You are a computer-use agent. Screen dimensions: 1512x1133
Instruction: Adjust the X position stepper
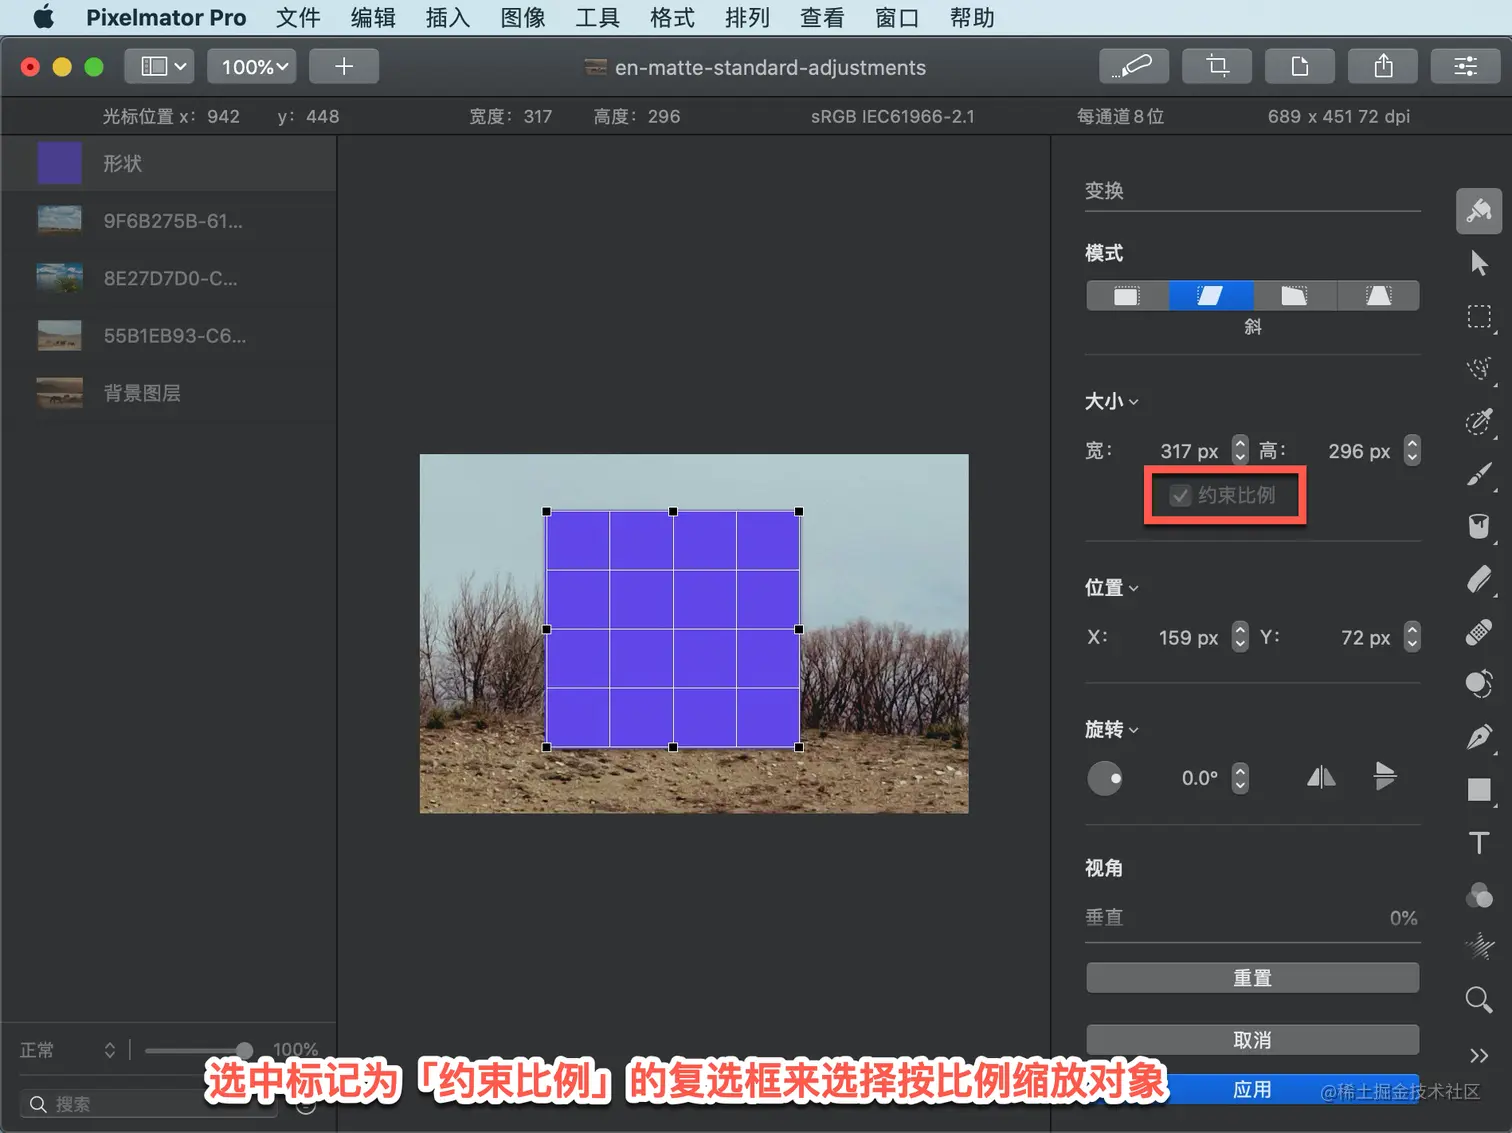pyautogui.click(x=1240, y=637)
